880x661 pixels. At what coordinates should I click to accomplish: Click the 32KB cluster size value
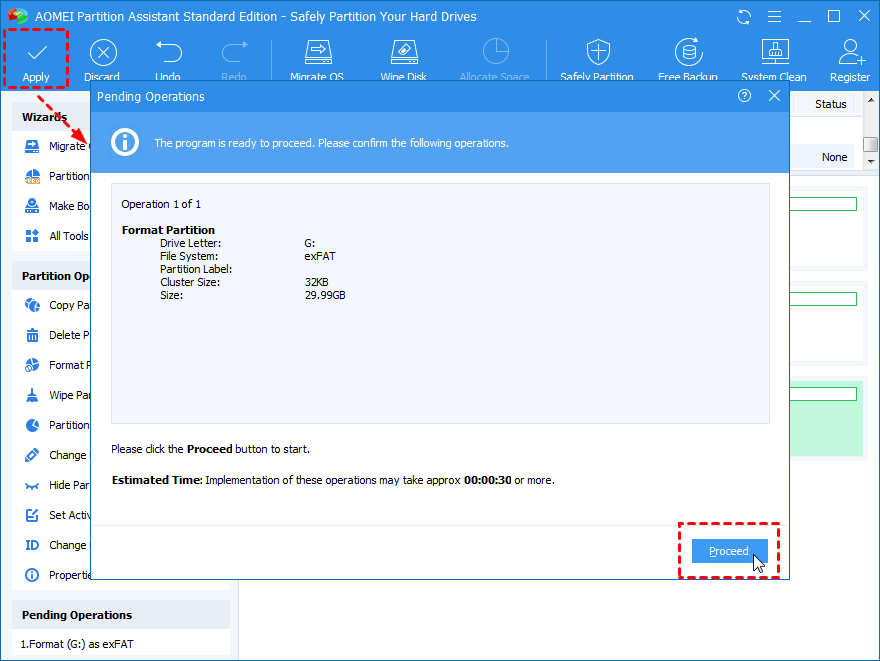click(317, 282)
